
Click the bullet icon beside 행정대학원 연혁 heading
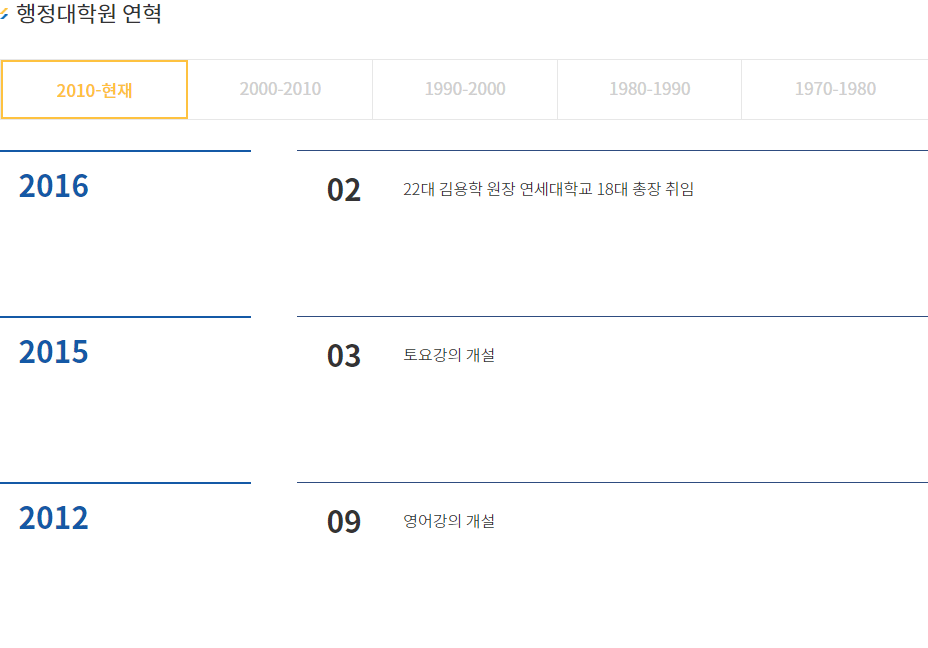point(4,15)
